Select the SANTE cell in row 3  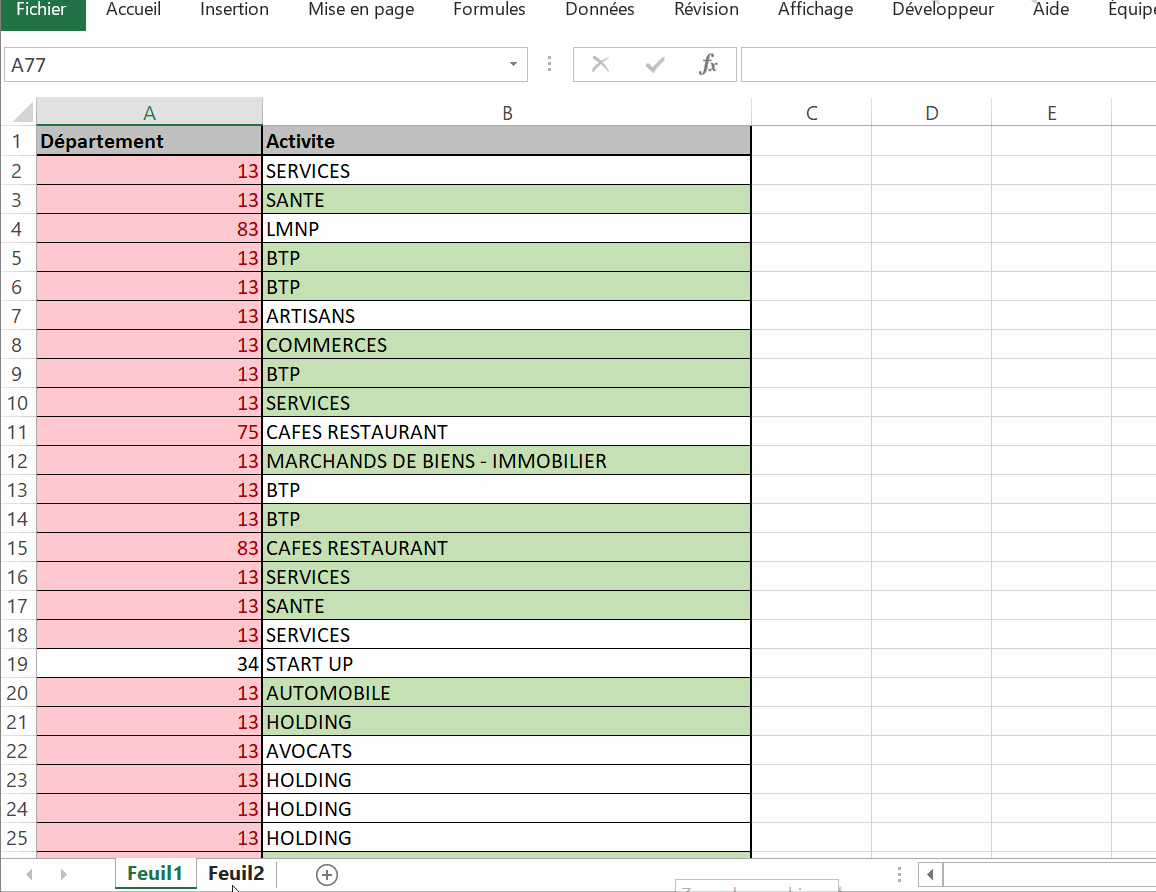[x=507, y=200]
